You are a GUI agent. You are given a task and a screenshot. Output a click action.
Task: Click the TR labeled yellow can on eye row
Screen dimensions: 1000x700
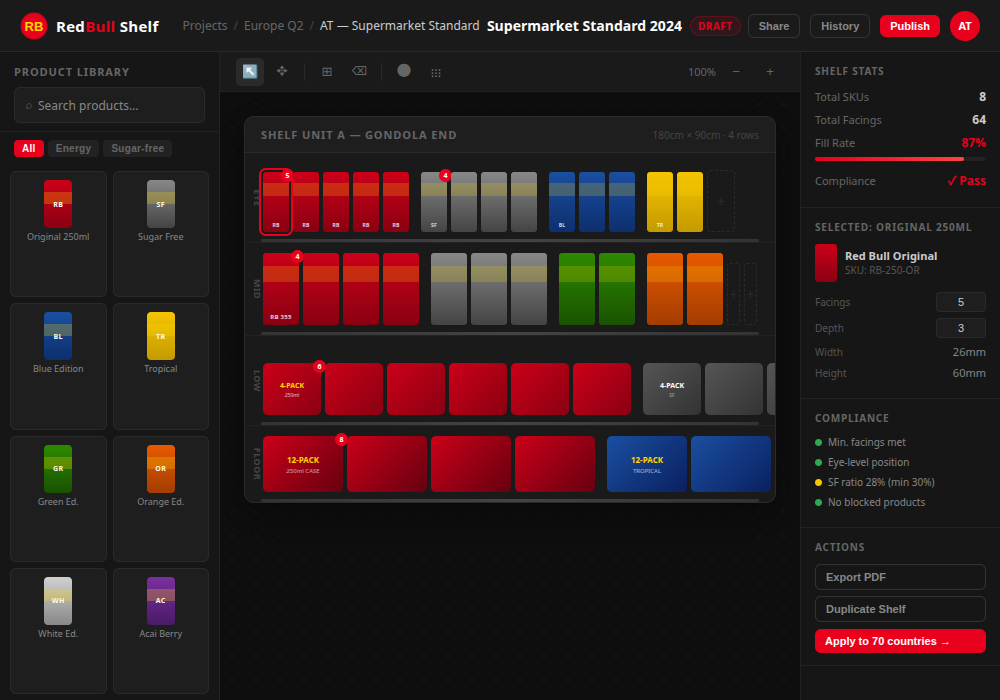coord(660,202)
